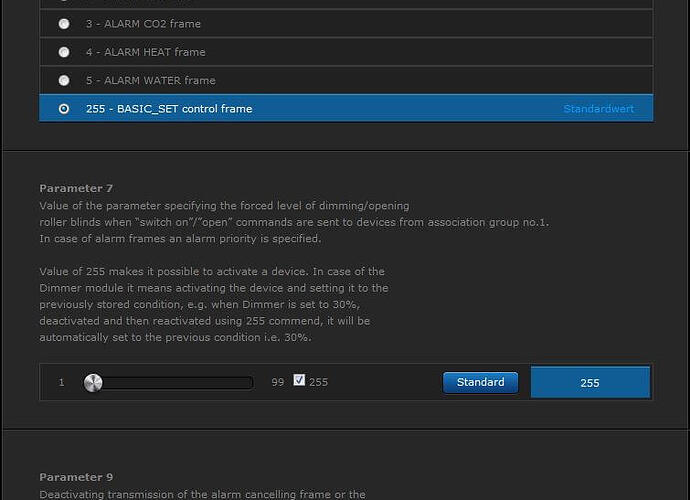Click the 4 - ALARM HEAT frame row label
This screenshot has height=500, width=690.
146,52
